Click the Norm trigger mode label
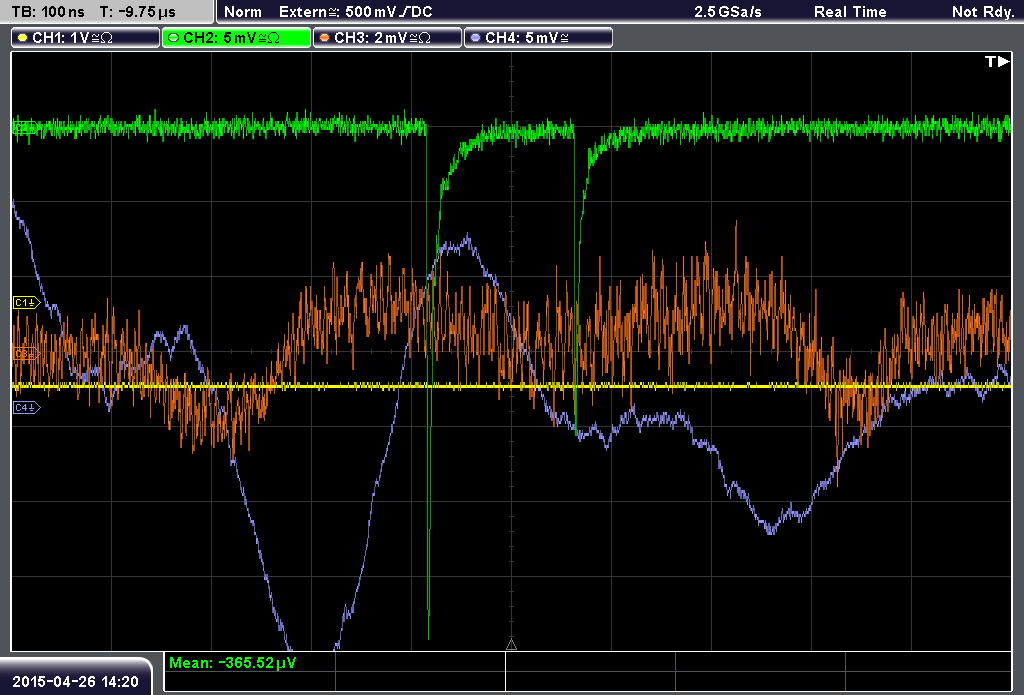 tap(243, 12)
